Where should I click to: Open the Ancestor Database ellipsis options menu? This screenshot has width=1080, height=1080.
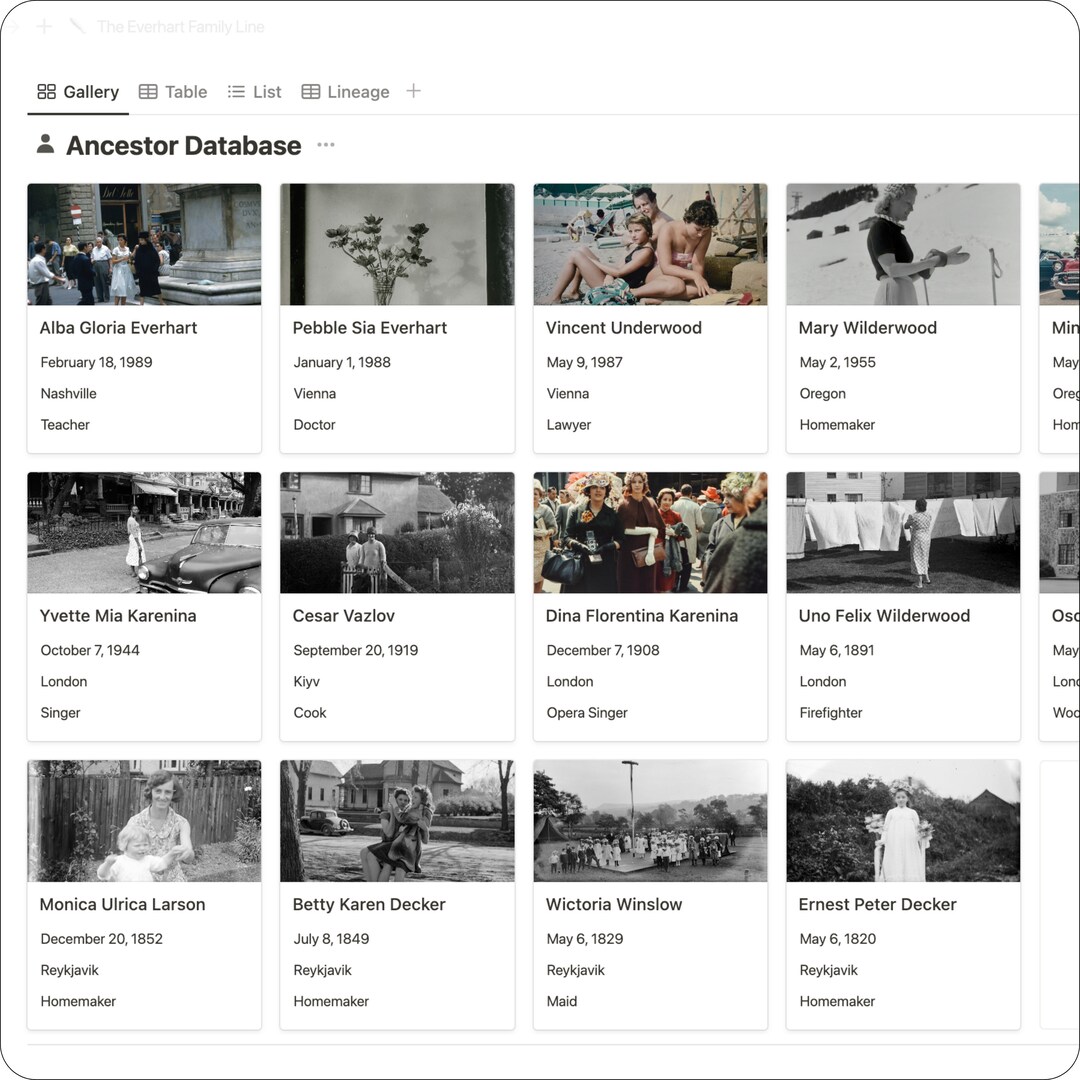pyautogui.click(x=325, y=145)
